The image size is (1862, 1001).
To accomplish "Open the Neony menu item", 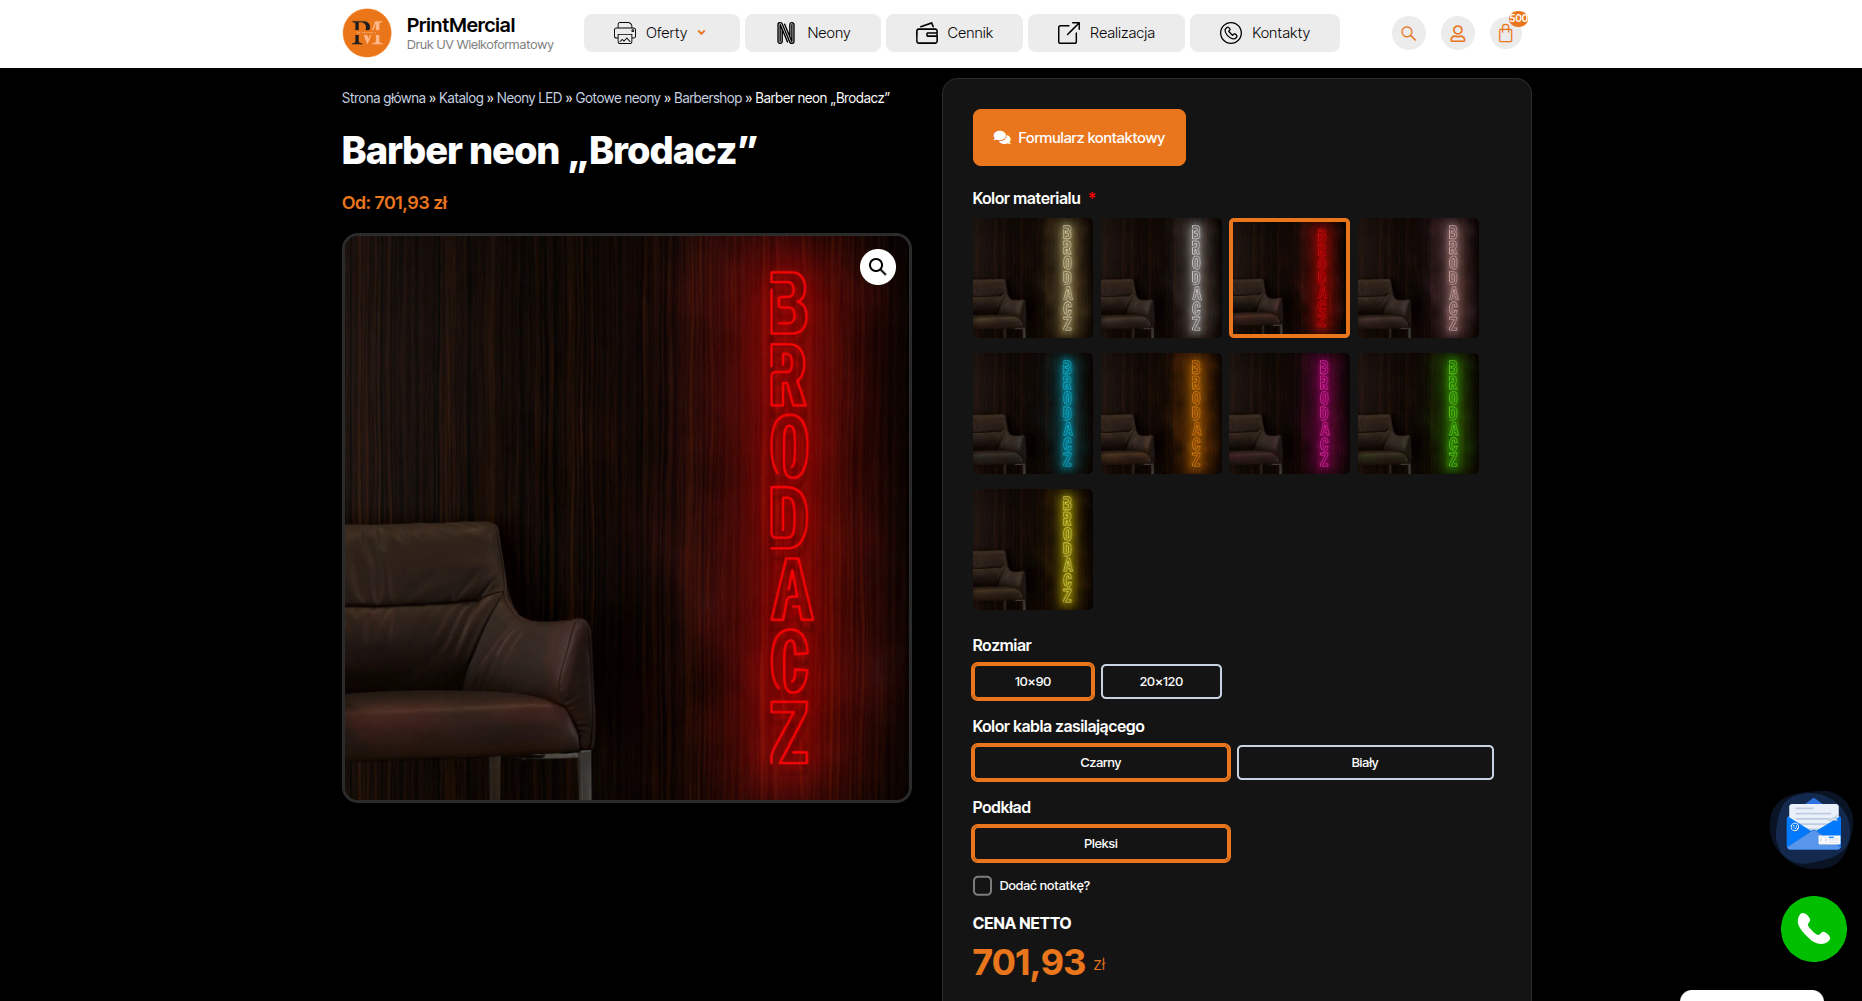I will (813, 33).
